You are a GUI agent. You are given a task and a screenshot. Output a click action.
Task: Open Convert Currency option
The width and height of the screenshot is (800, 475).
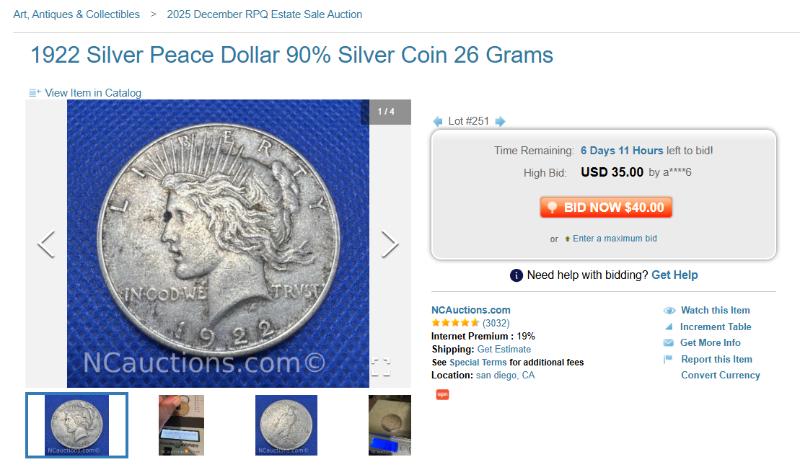(x=720, y=375)
